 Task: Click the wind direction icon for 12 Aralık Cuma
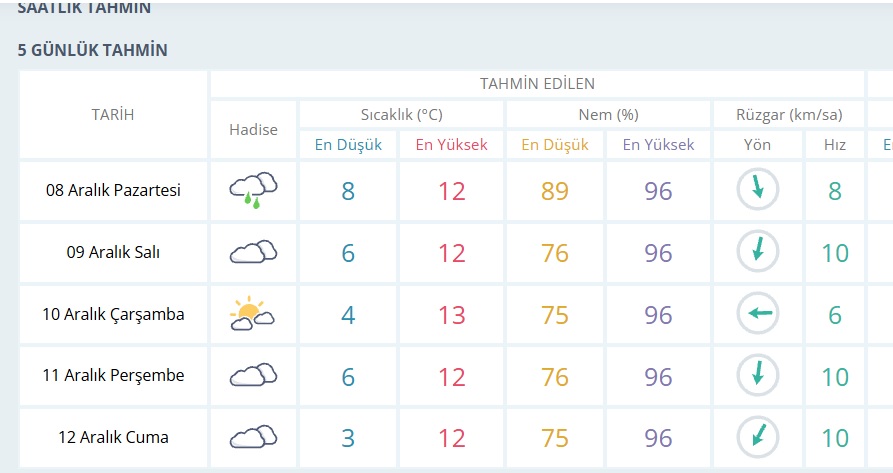(x=757, y=437)
